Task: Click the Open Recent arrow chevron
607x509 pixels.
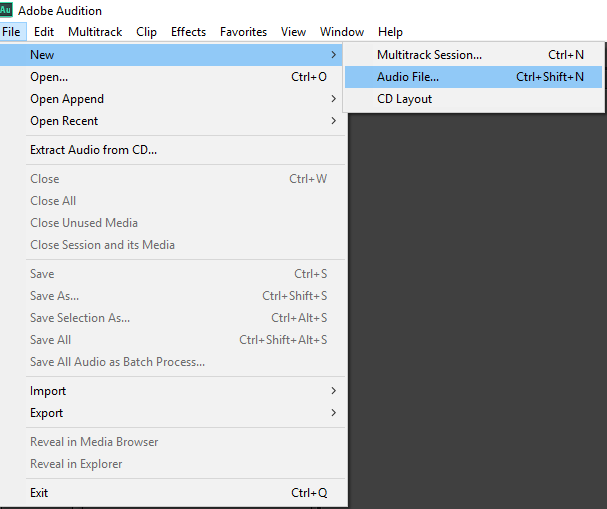Action: point(333,121)
